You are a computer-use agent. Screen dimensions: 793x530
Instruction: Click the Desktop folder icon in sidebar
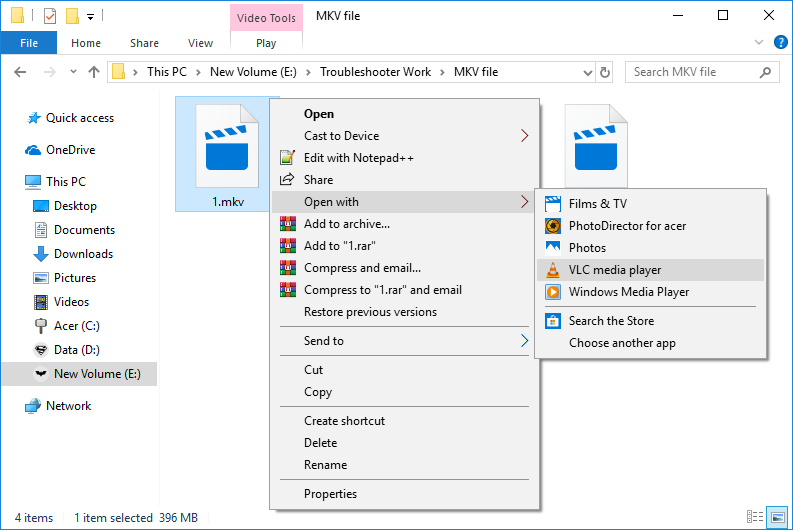click(x=40, y=206)
